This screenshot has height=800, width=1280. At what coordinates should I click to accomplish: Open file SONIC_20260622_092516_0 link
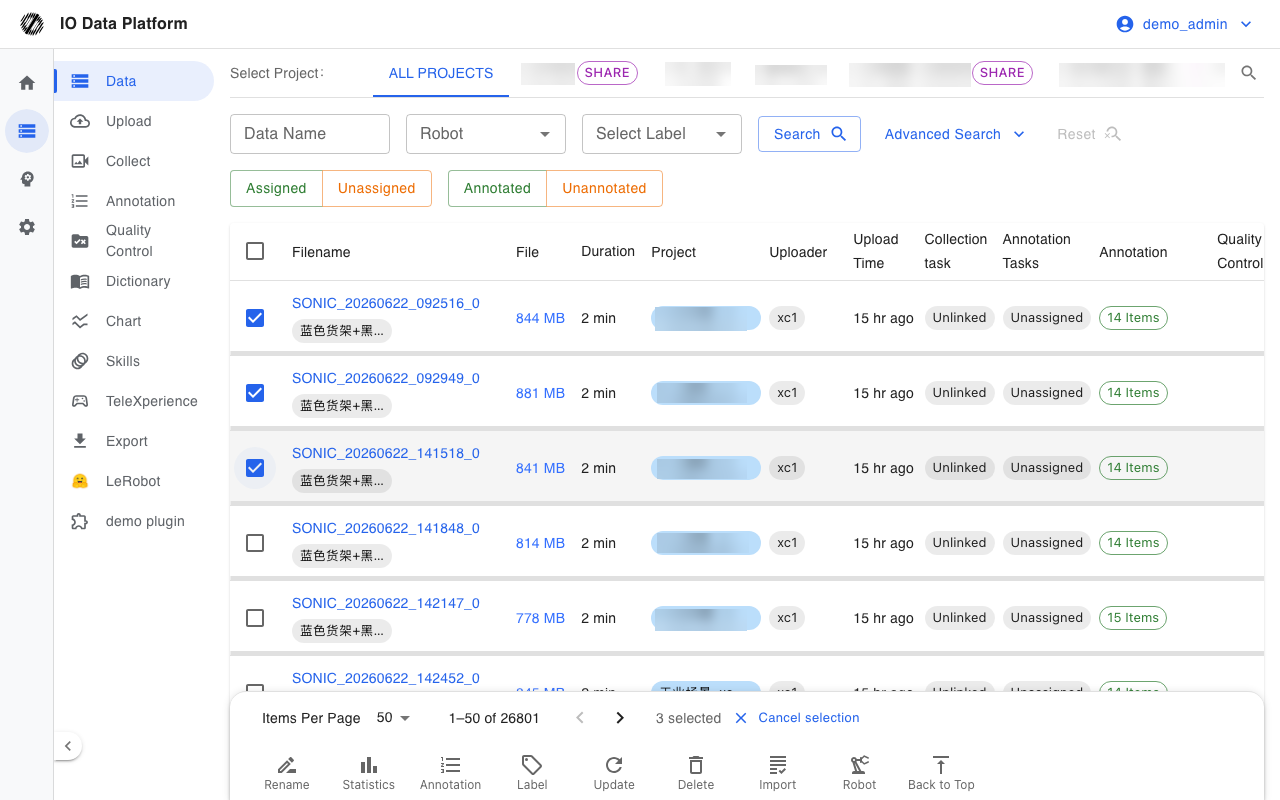pos(386,303)
